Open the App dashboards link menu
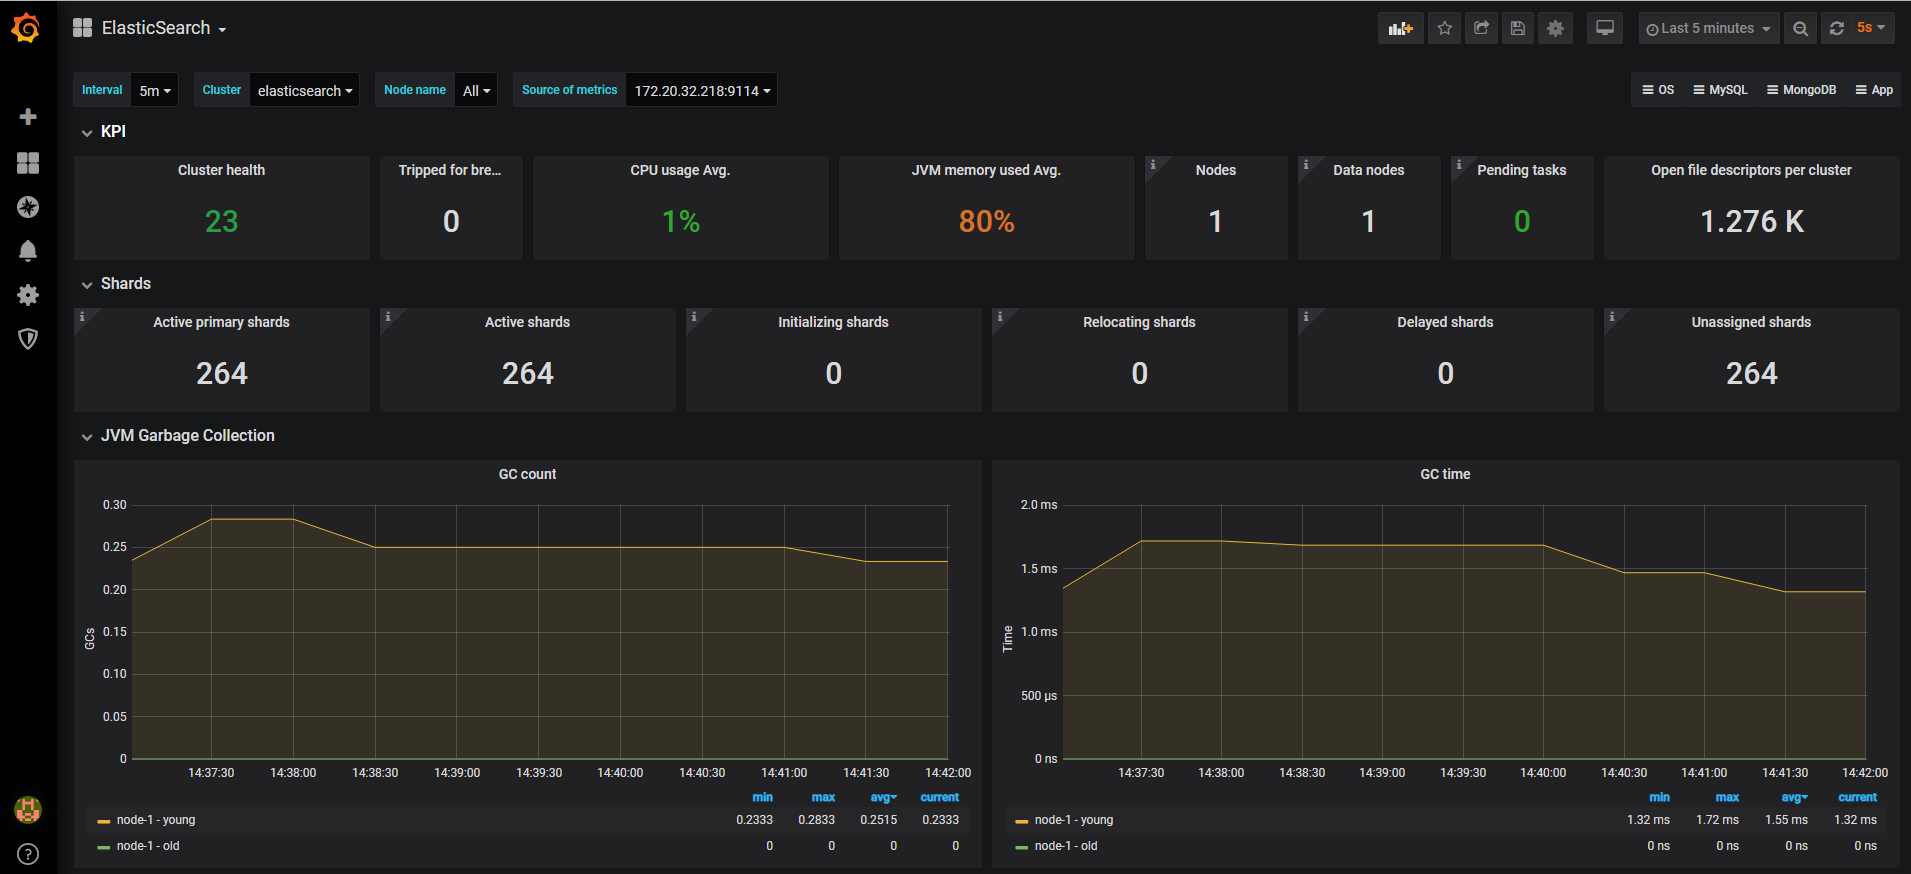Screen dimensions: 1911x874 [1874, 90]
